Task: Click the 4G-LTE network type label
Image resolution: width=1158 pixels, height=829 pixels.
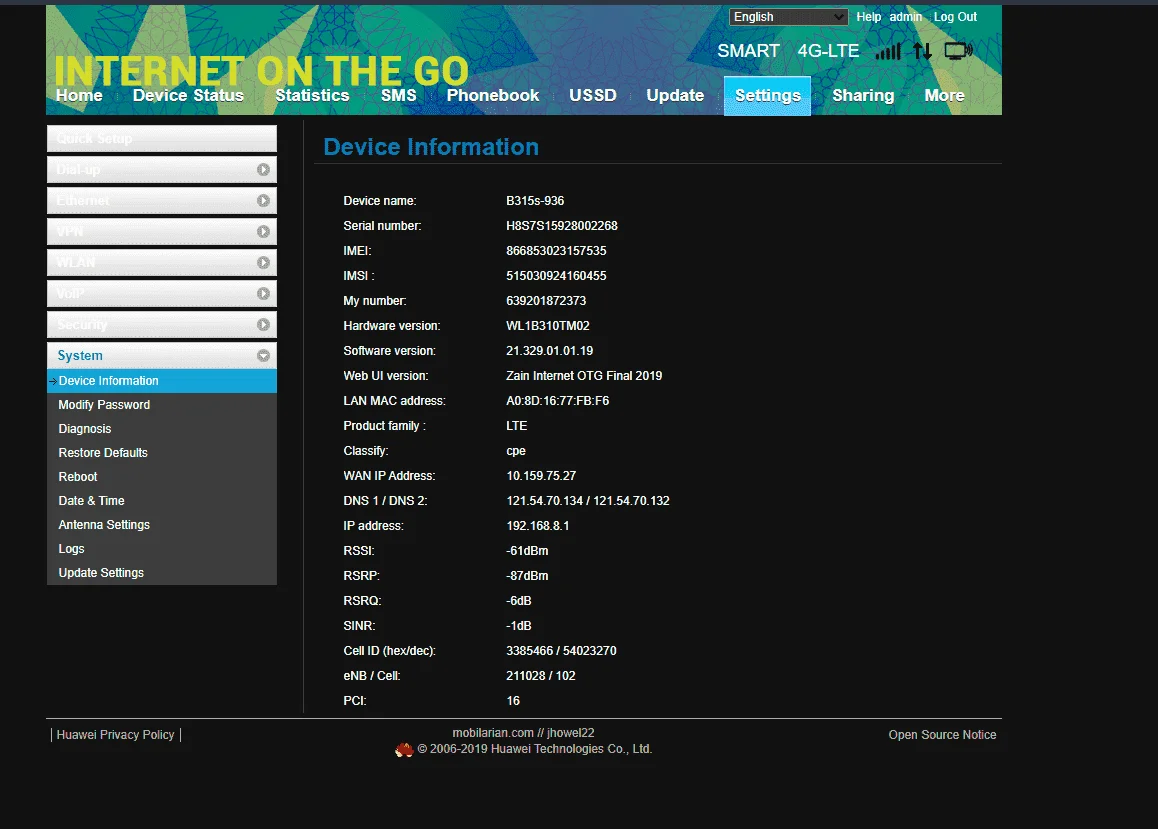Action: [x=828, y=51]
